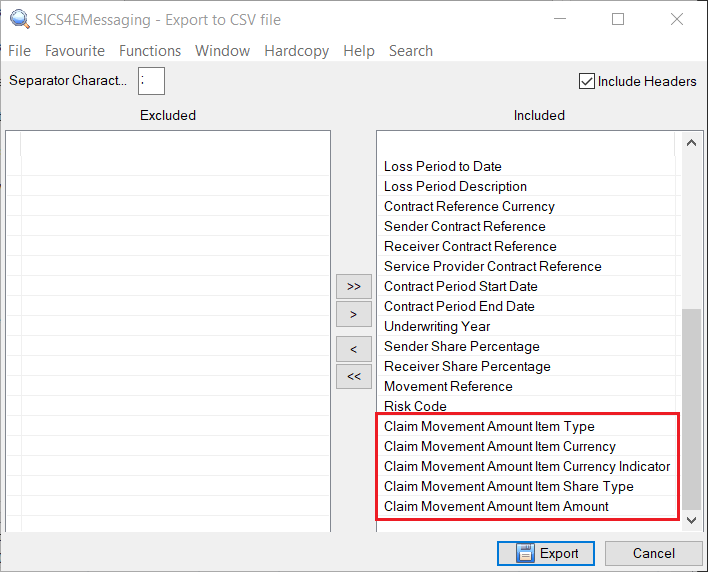This screenshot has width=708, height=572.
Task: Click the Included list scroll-up arrow
Action: pyautogui.click(x=691, y=143)
